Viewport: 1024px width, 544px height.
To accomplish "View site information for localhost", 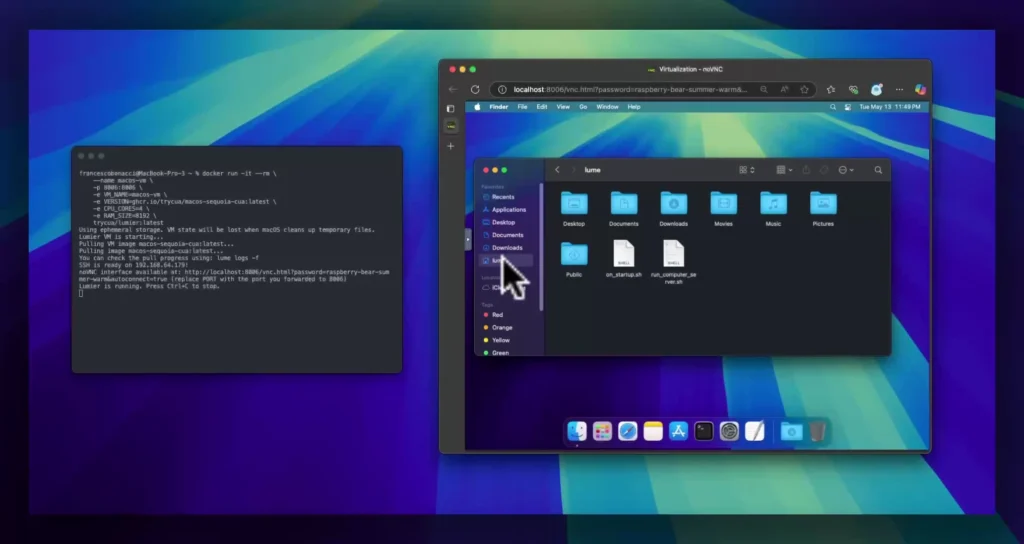I will [x=502, y=89].
